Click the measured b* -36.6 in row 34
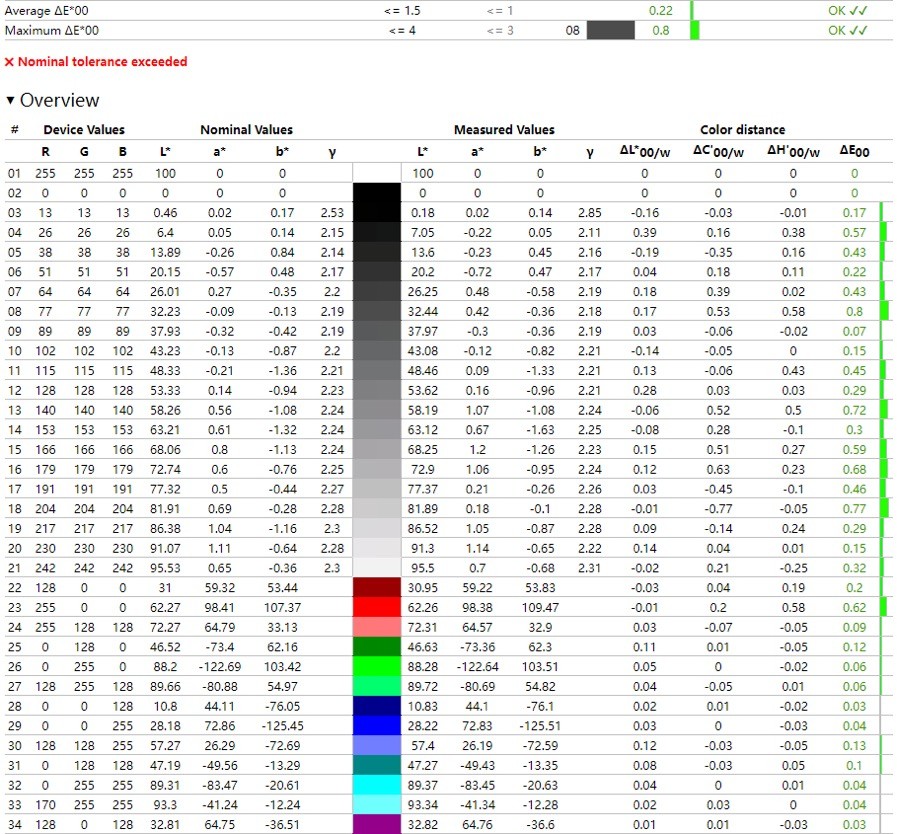 click(540, 824)
